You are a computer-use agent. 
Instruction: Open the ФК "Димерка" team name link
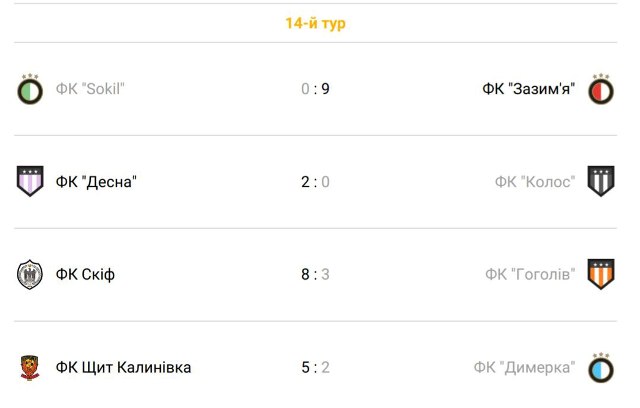[524, 368]
